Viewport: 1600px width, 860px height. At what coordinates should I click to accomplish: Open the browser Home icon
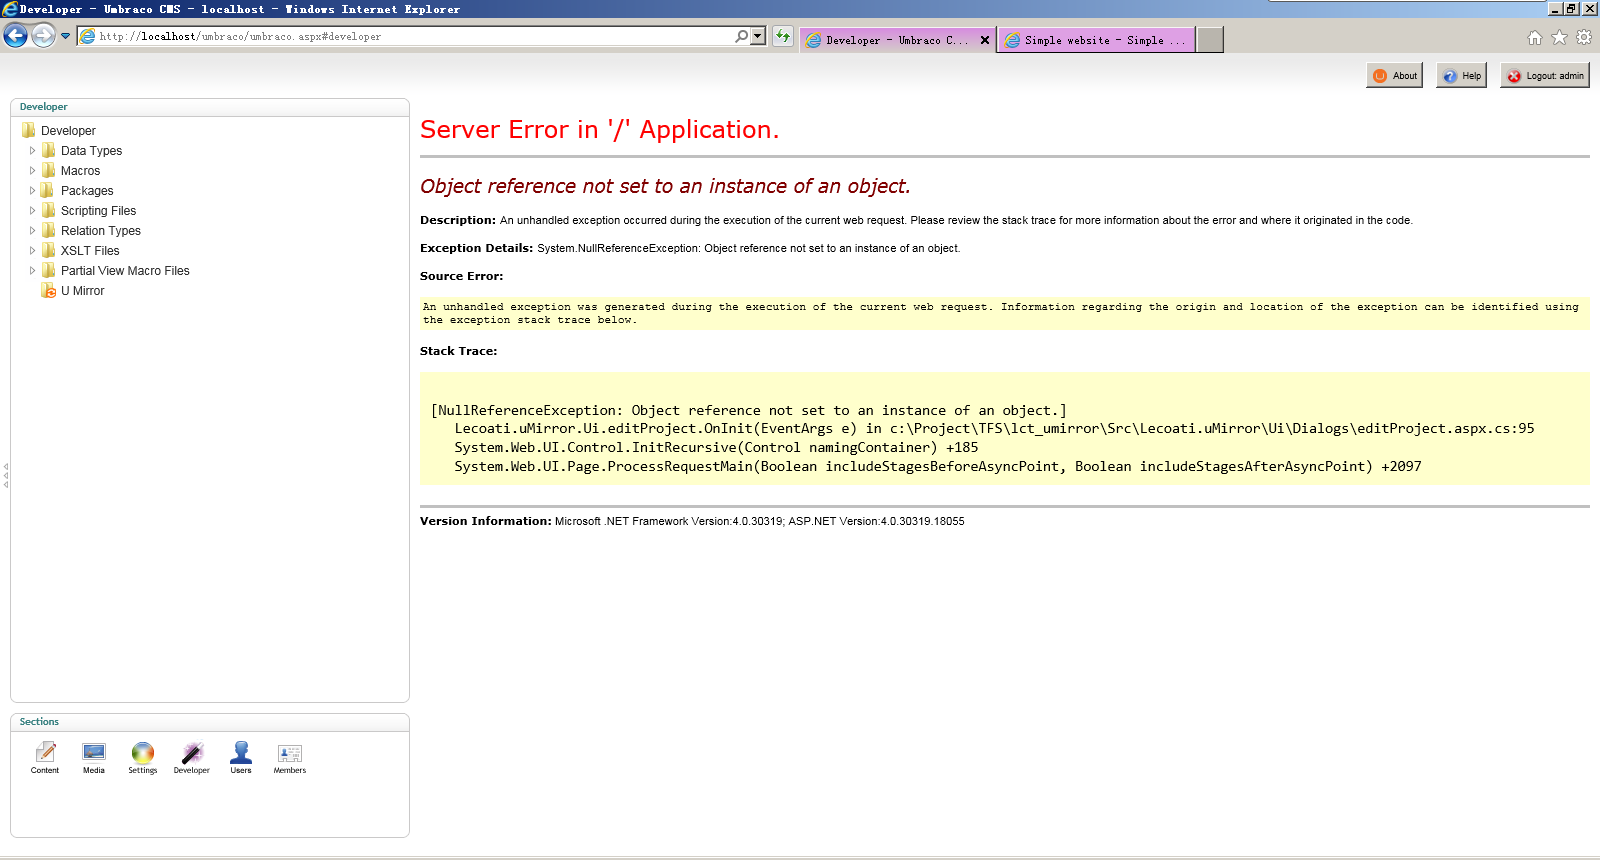1535,38
